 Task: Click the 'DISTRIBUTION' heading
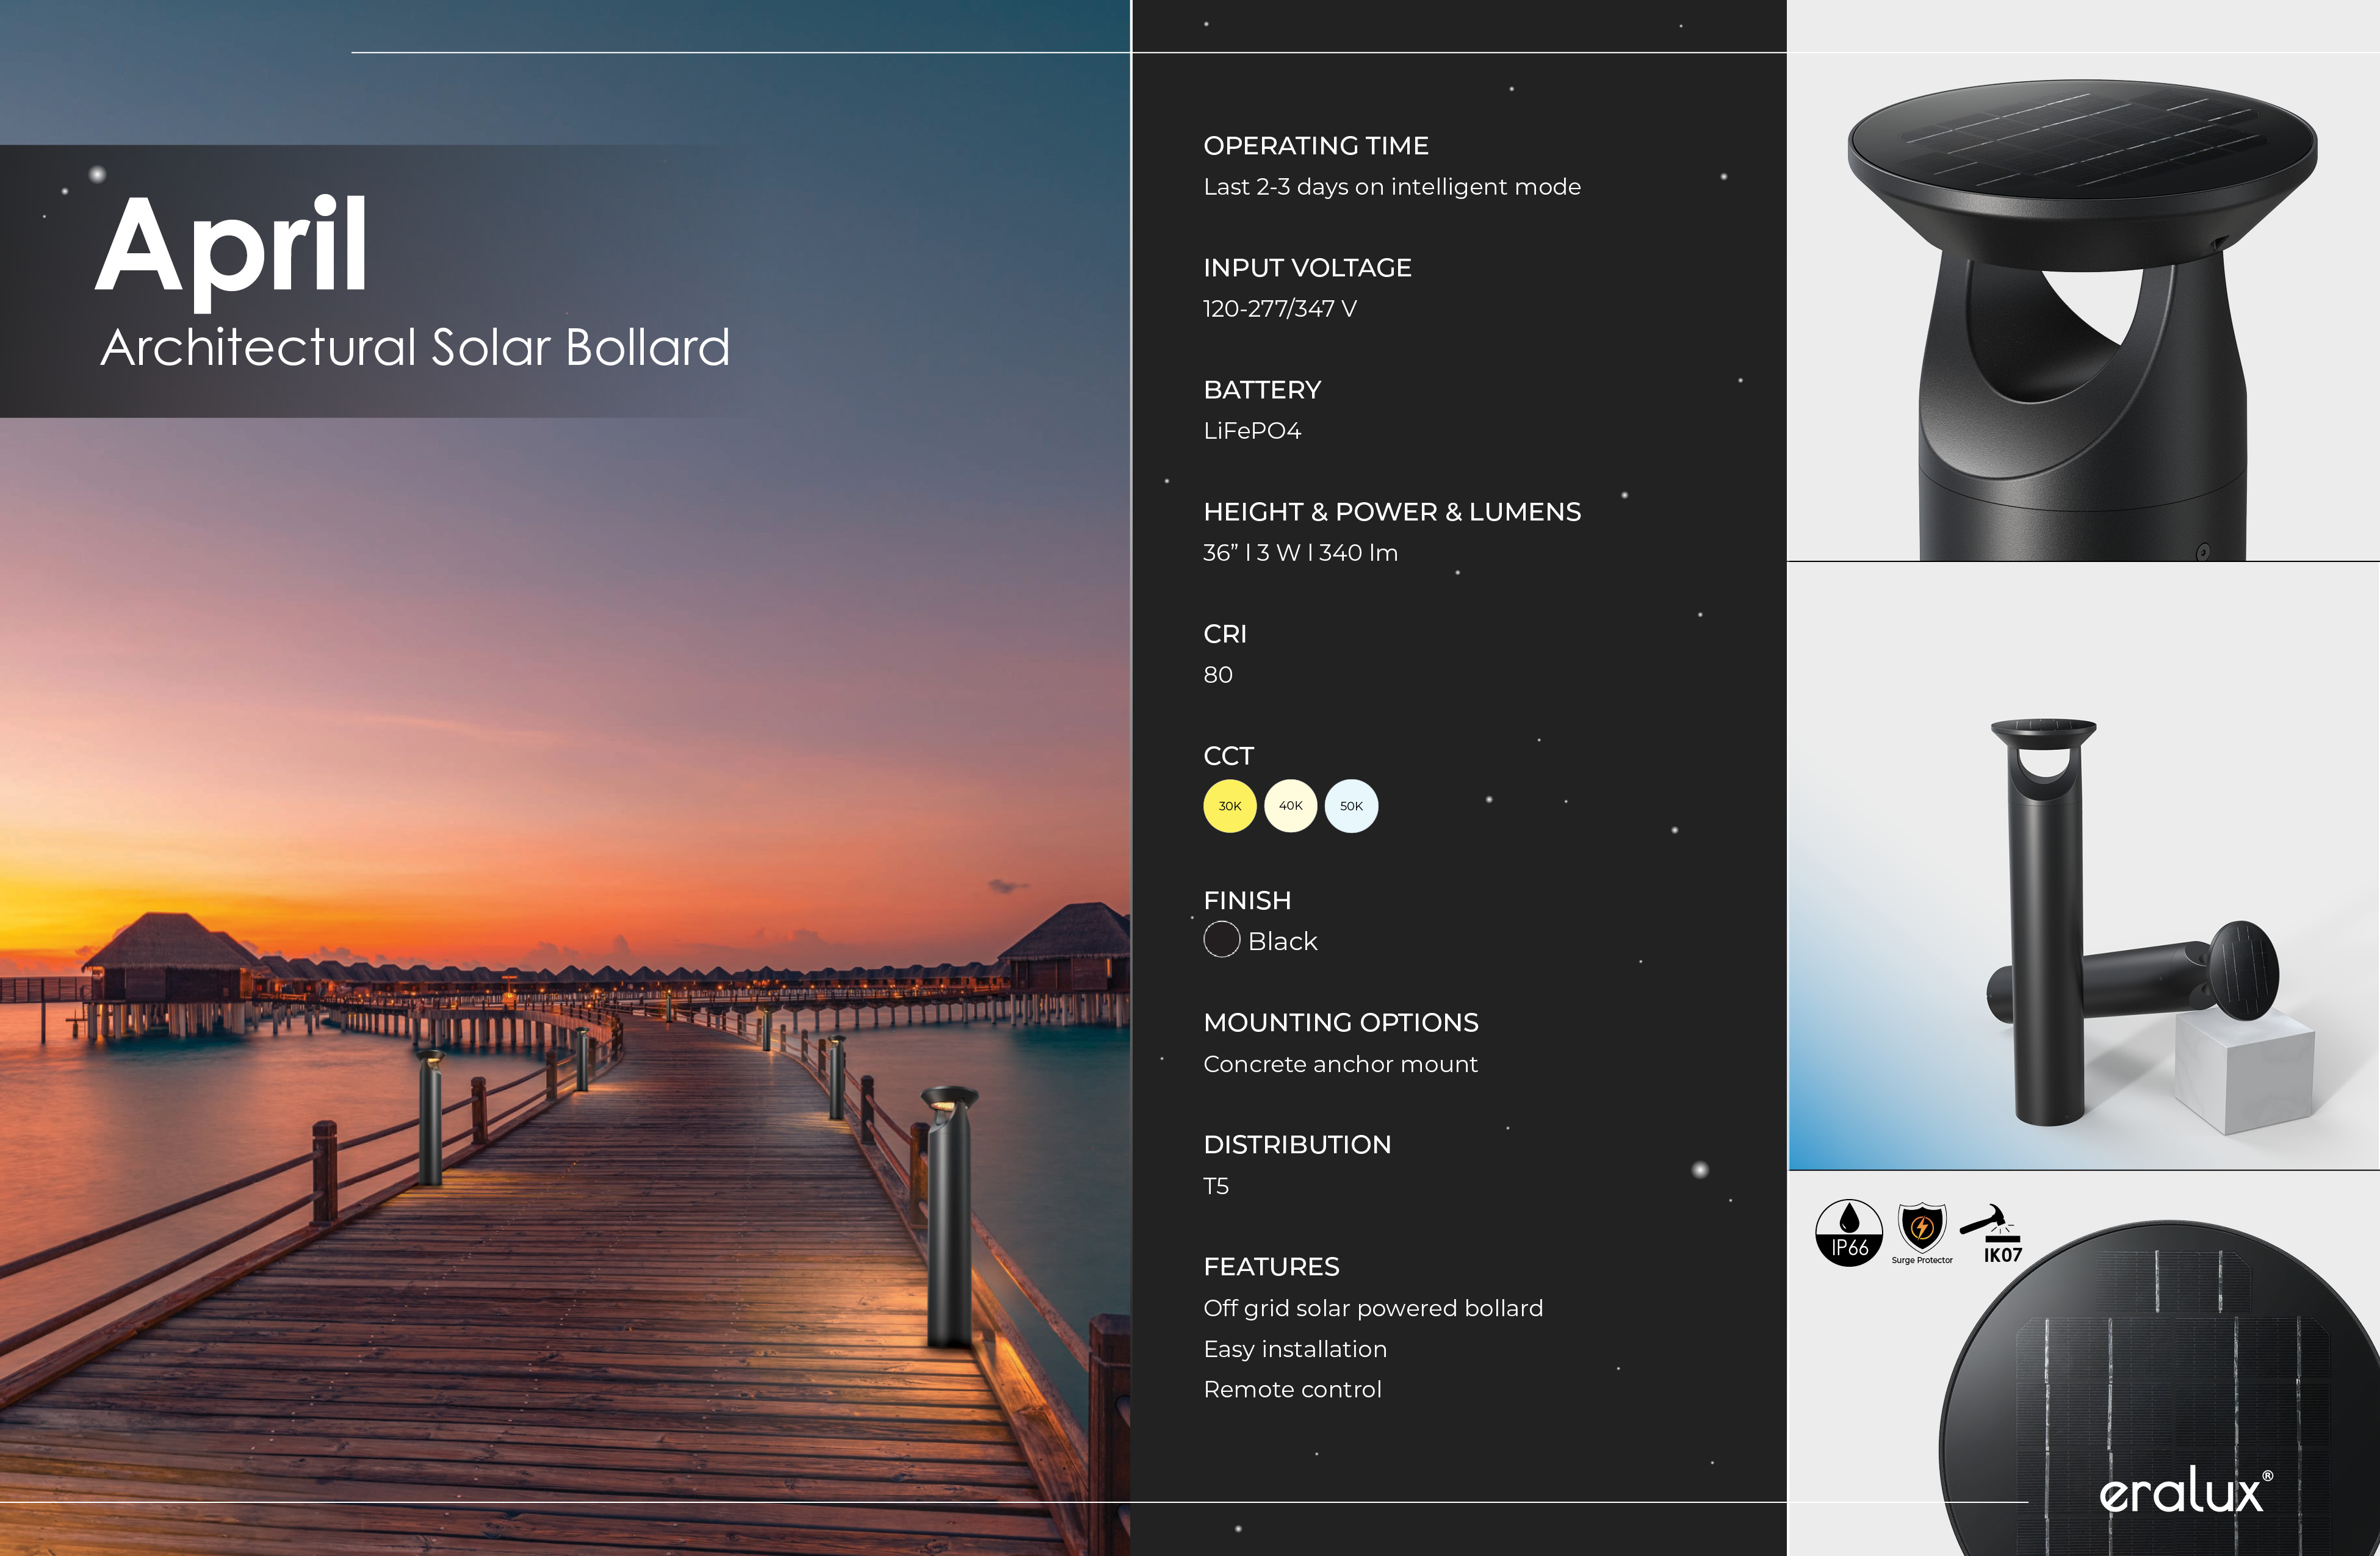tap(1297, 1145)
